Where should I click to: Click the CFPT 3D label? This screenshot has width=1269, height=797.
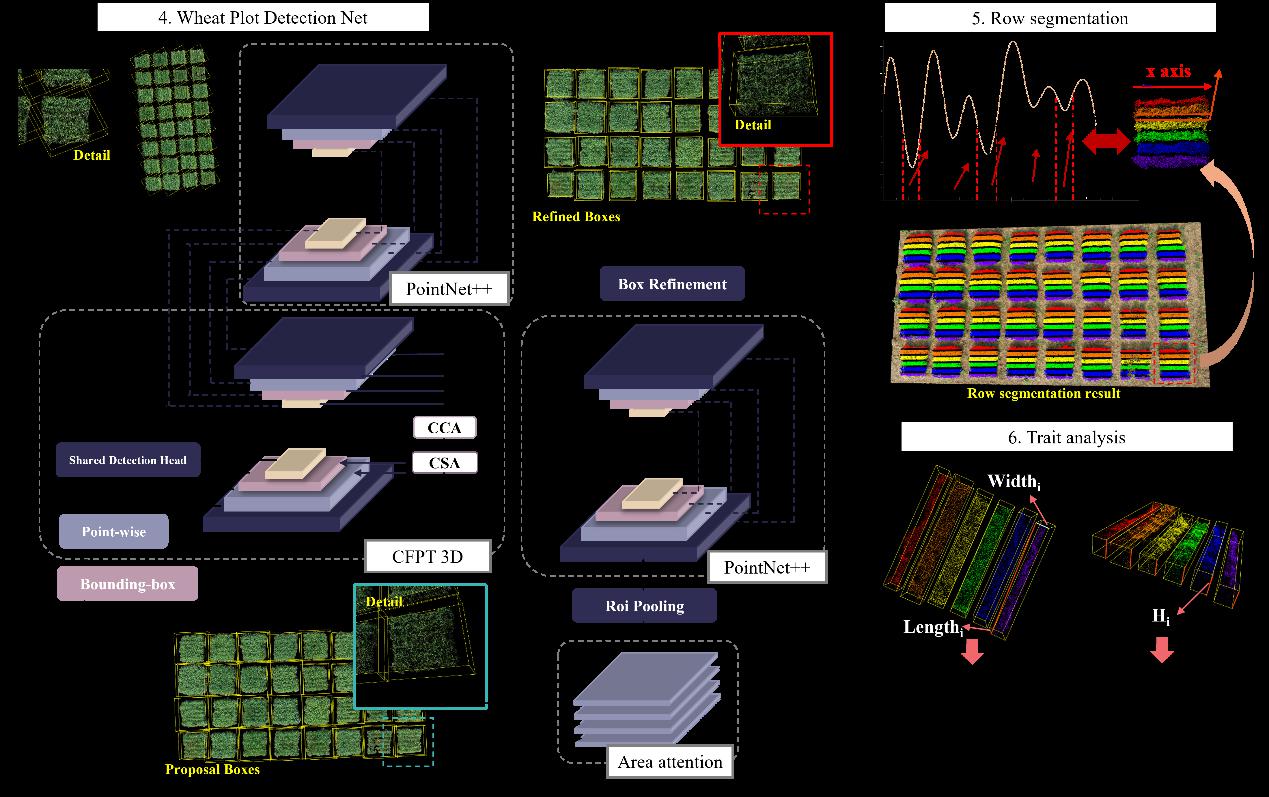428,556
